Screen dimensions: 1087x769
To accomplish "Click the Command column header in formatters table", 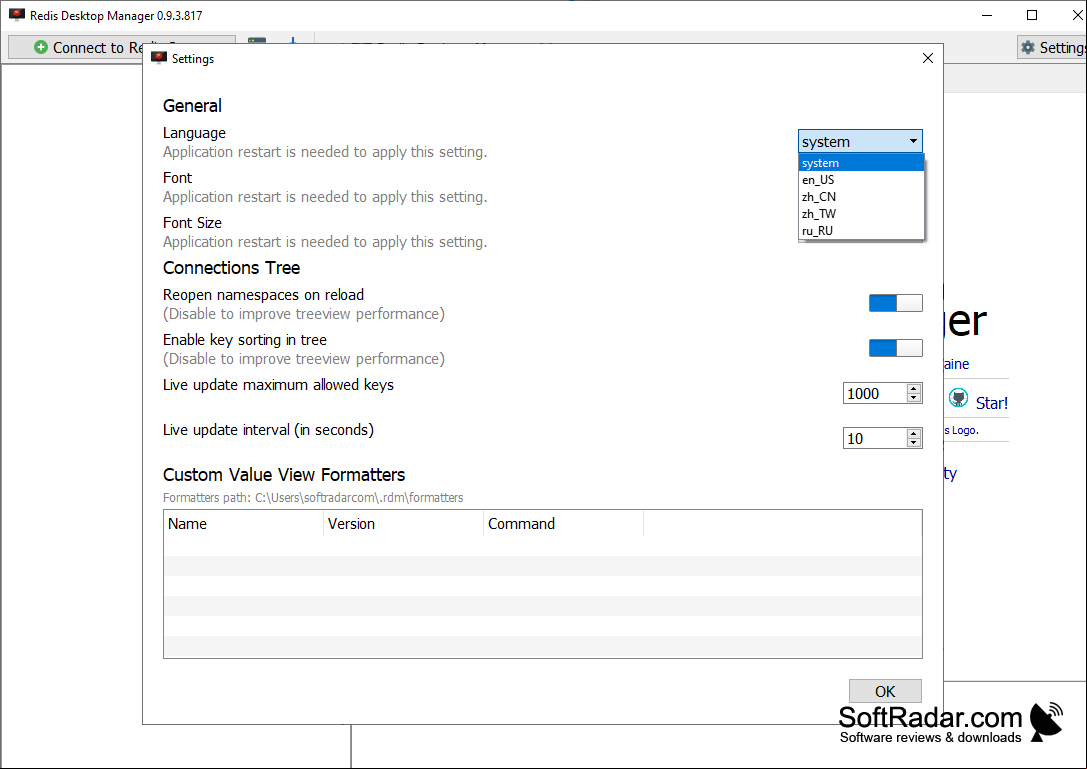I will (564, 524).
